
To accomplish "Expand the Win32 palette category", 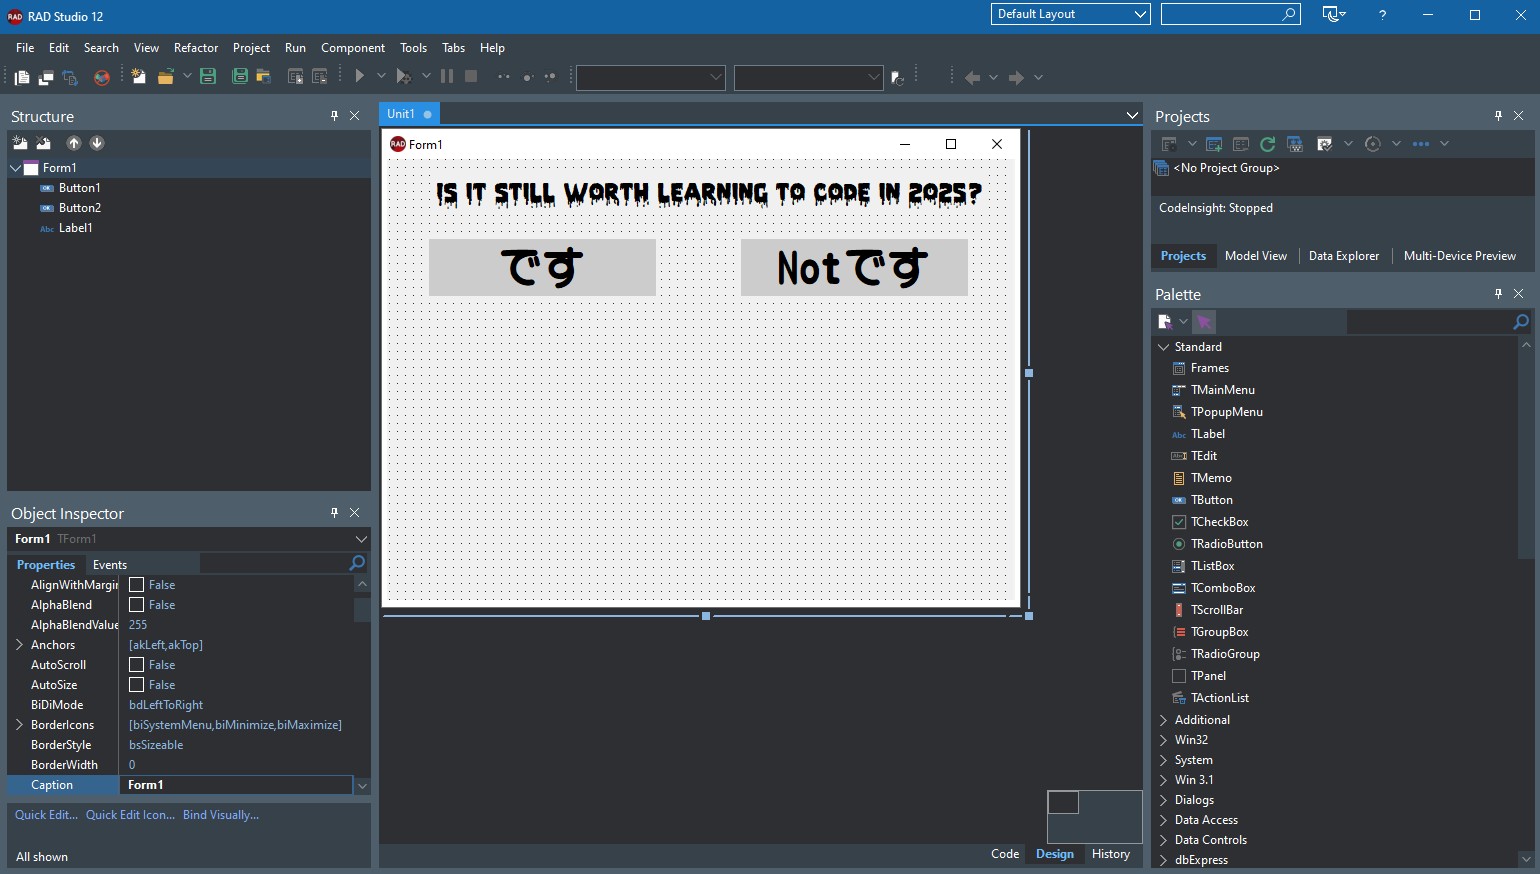I will (x=1164, y=740).
